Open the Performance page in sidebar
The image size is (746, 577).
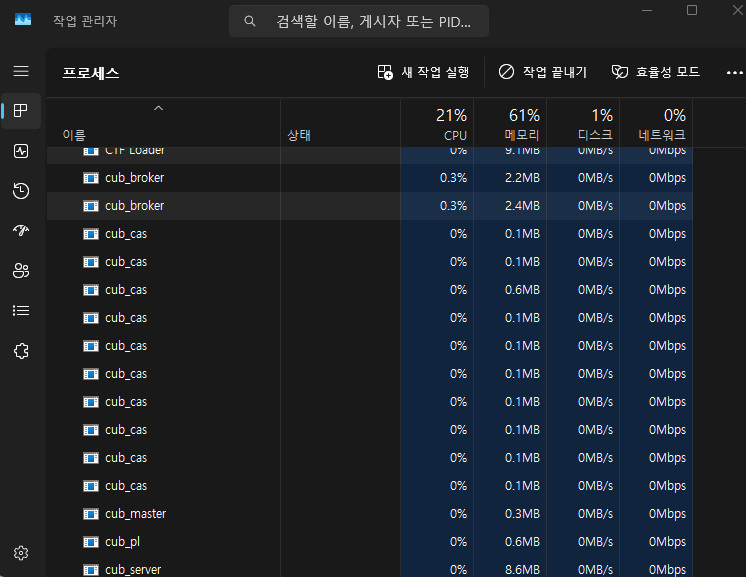(21, 151)
